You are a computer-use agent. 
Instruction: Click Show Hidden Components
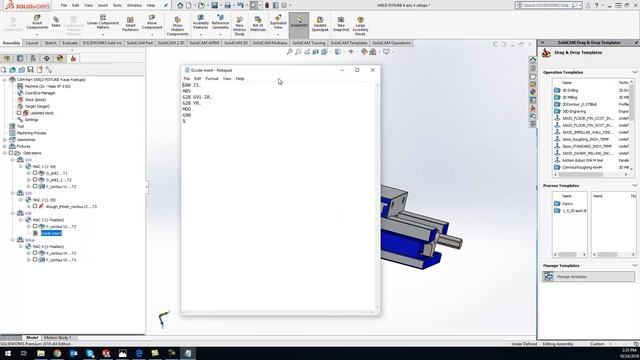click(178, 26)
